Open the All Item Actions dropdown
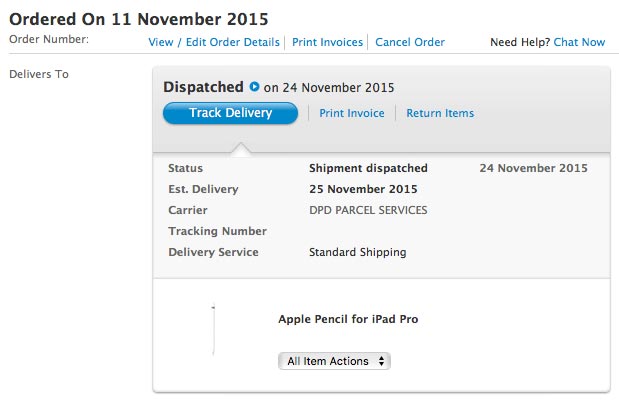The height and width of the screenshot is (401, 619). coord(334,361)
